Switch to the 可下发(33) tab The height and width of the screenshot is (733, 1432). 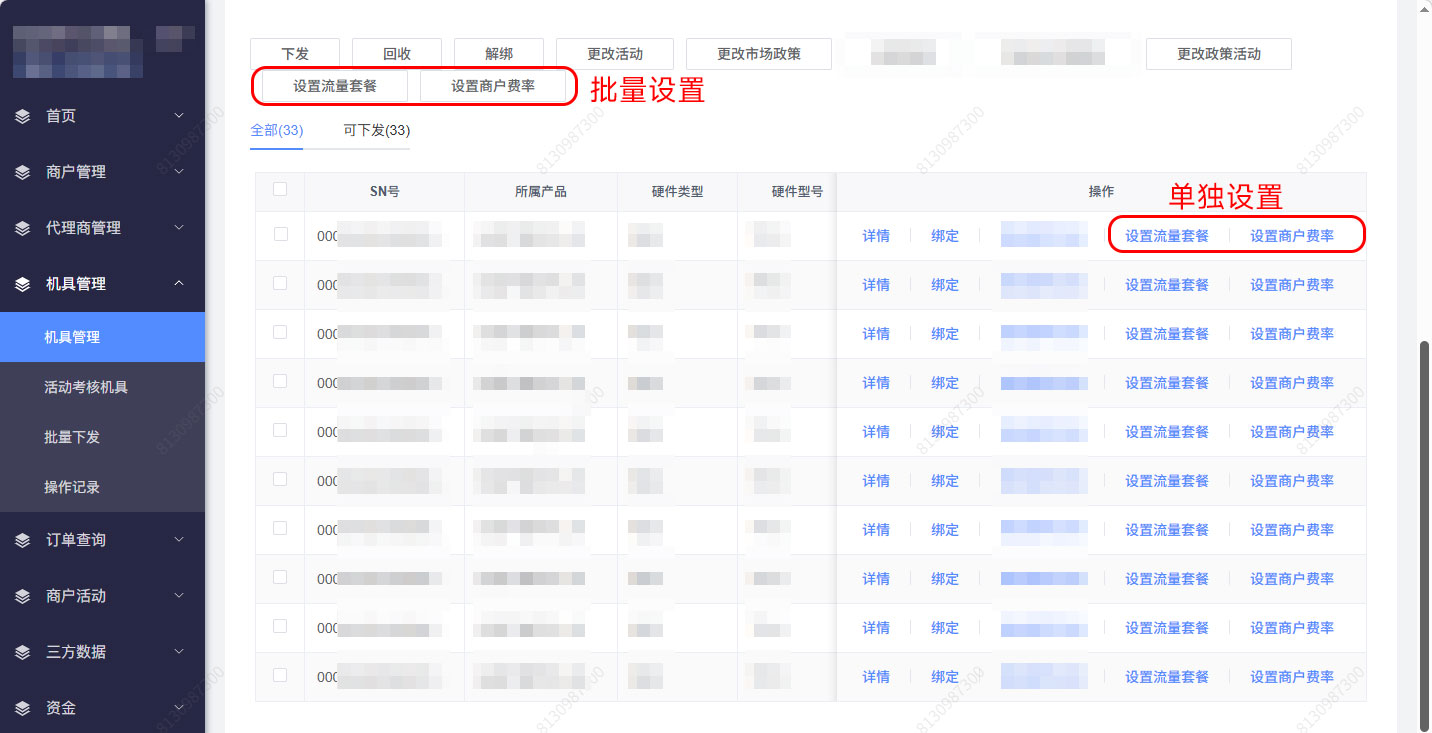pyautogui.click(x=376, y=130)
